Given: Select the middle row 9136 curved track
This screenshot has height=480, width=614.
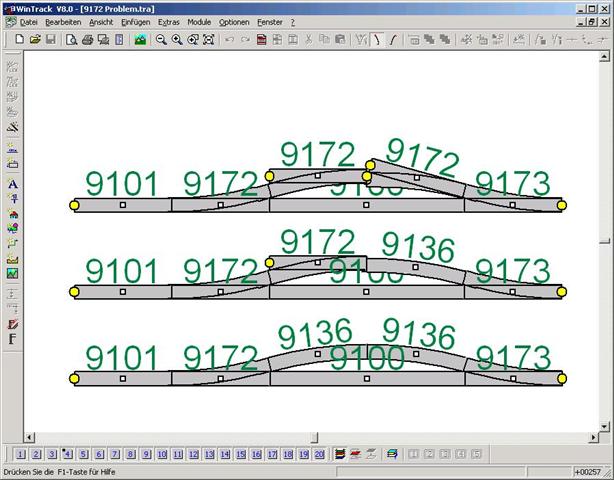Looking at the screenshot, I should (x=415, y=267).
